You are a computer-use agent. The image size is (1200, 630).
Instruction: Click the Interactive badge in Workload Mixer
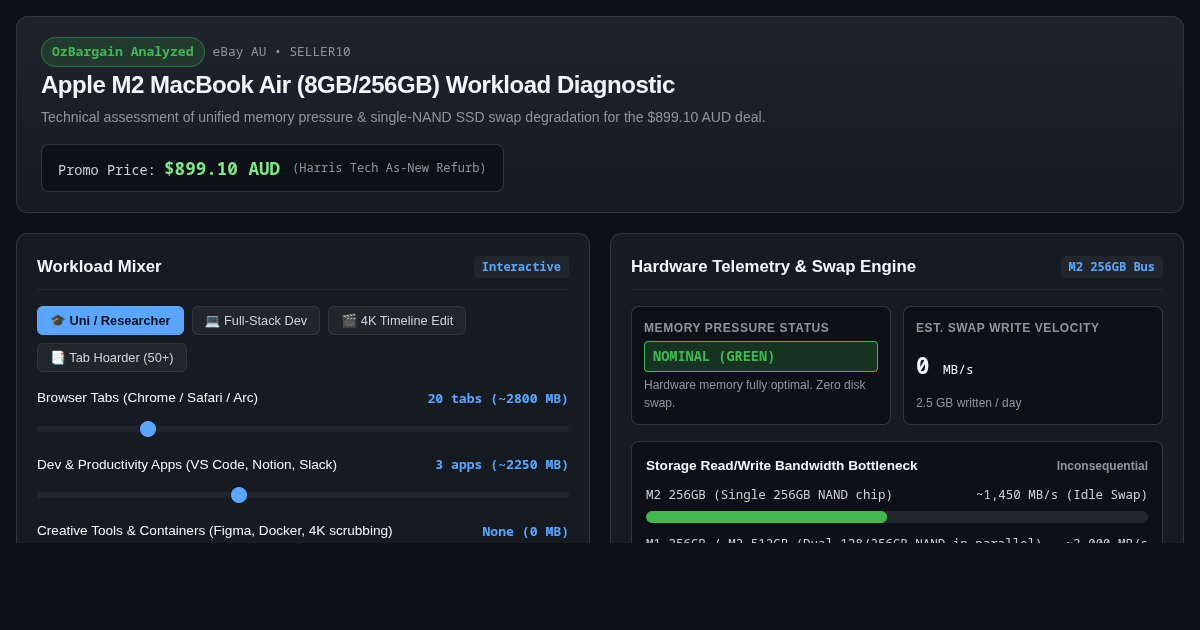point(521,267)
